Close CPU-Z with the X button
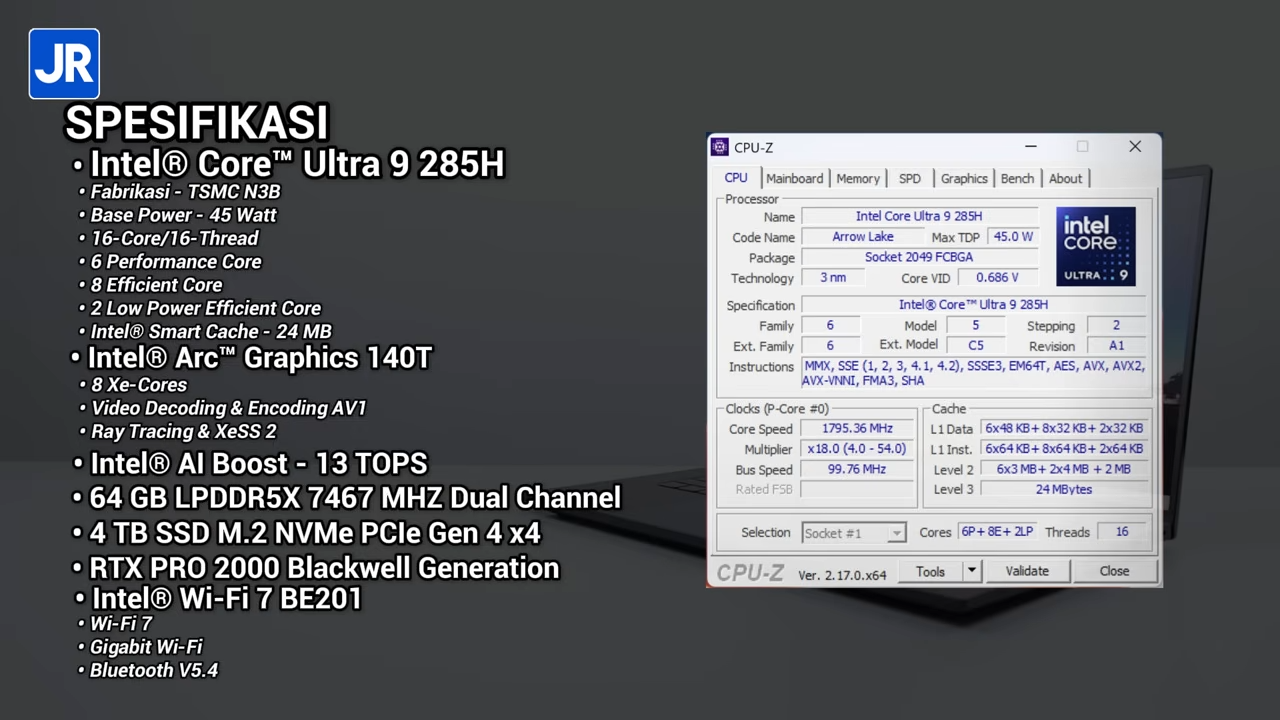Image resolution: width=1280 pixels, height=720 pixels. tap(1135, 147)
